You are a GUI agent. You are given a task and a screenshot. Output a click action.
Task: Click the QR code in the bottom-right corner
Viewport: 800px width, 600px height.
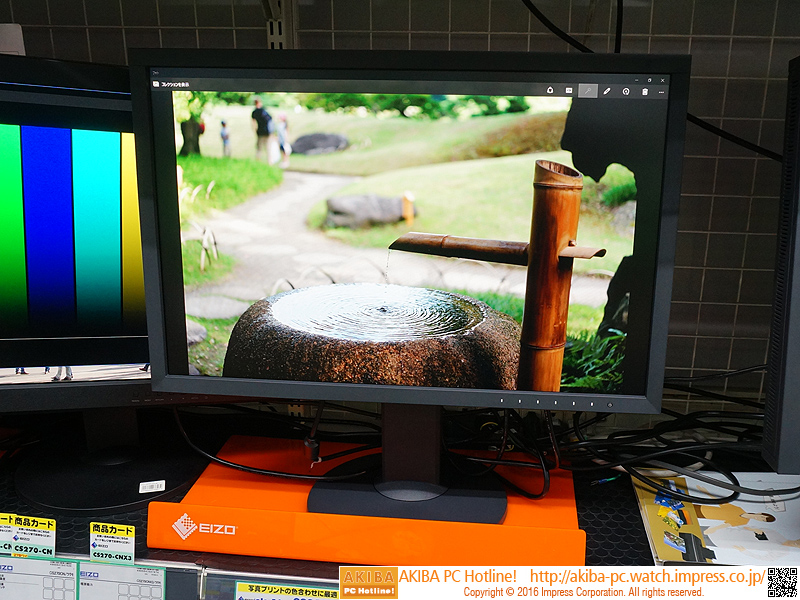coord(780,580)
